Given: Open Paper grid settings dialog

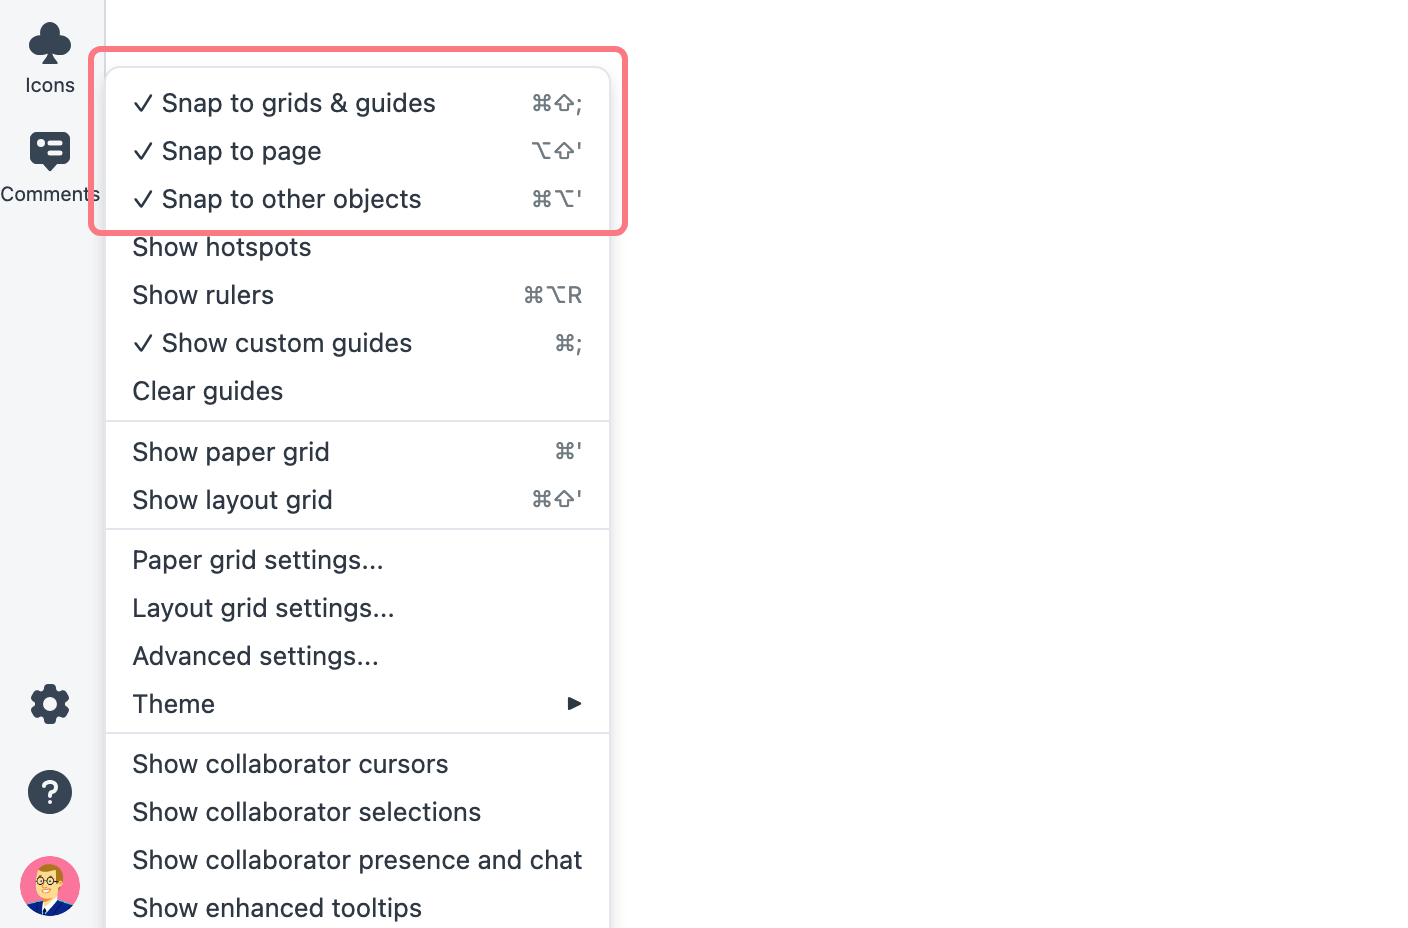Looking at the screenshot, I should (357, 560).
